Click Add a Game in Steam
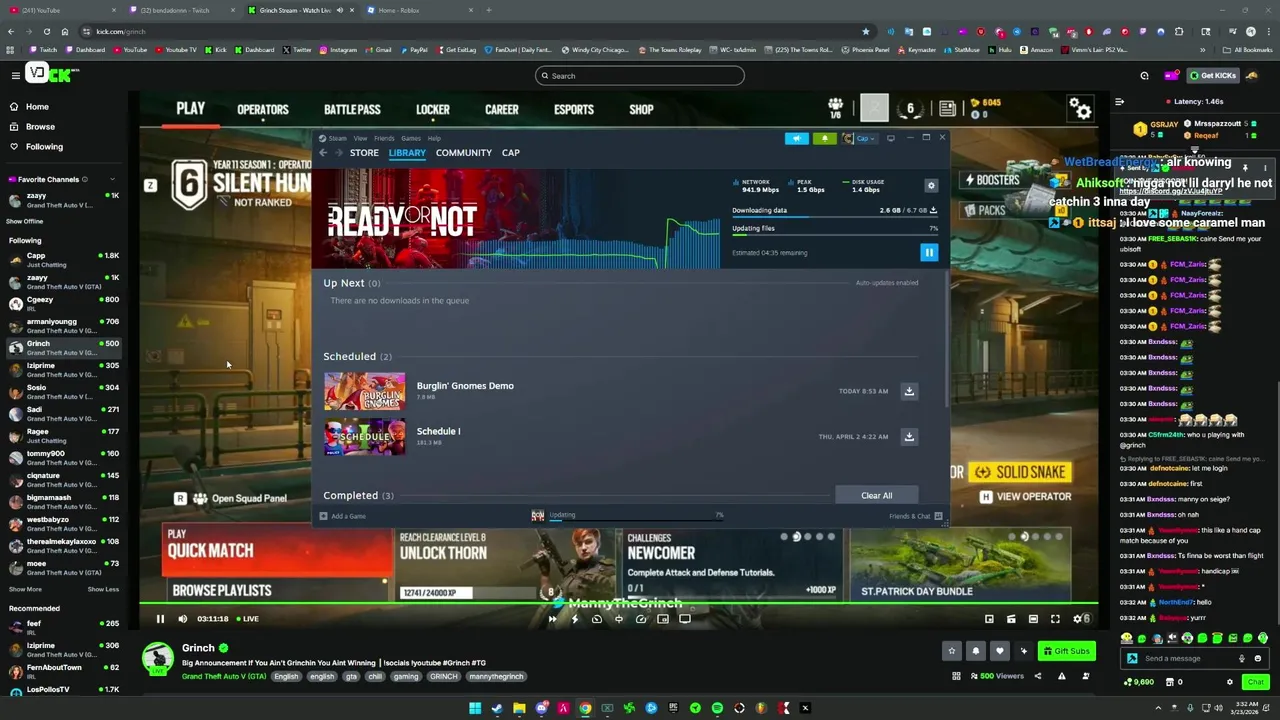 [342, 516]
